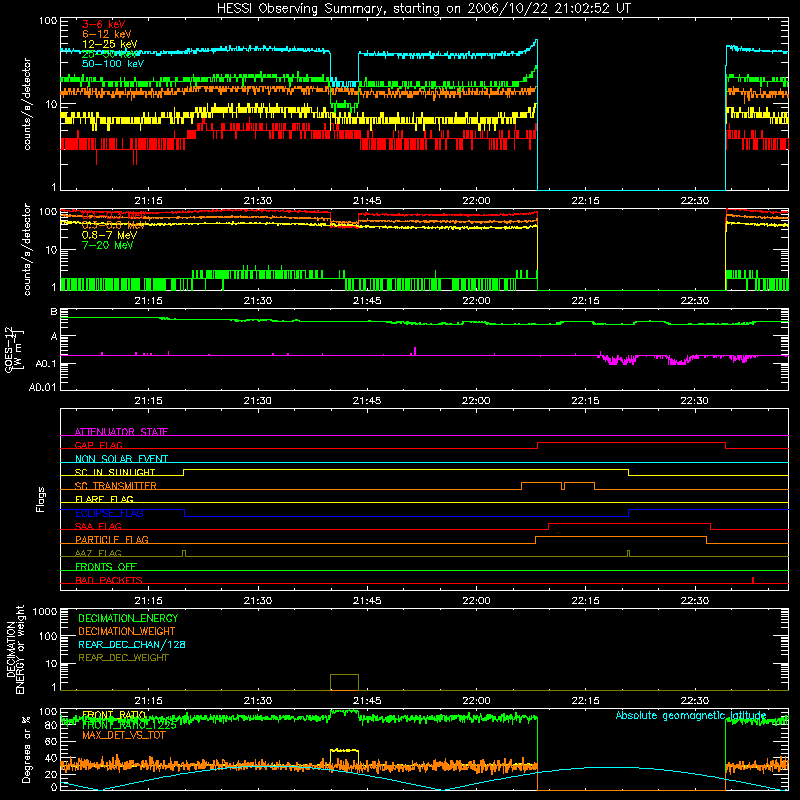Select the ATTENUATOR_STATE flag label

pos(121,432)
